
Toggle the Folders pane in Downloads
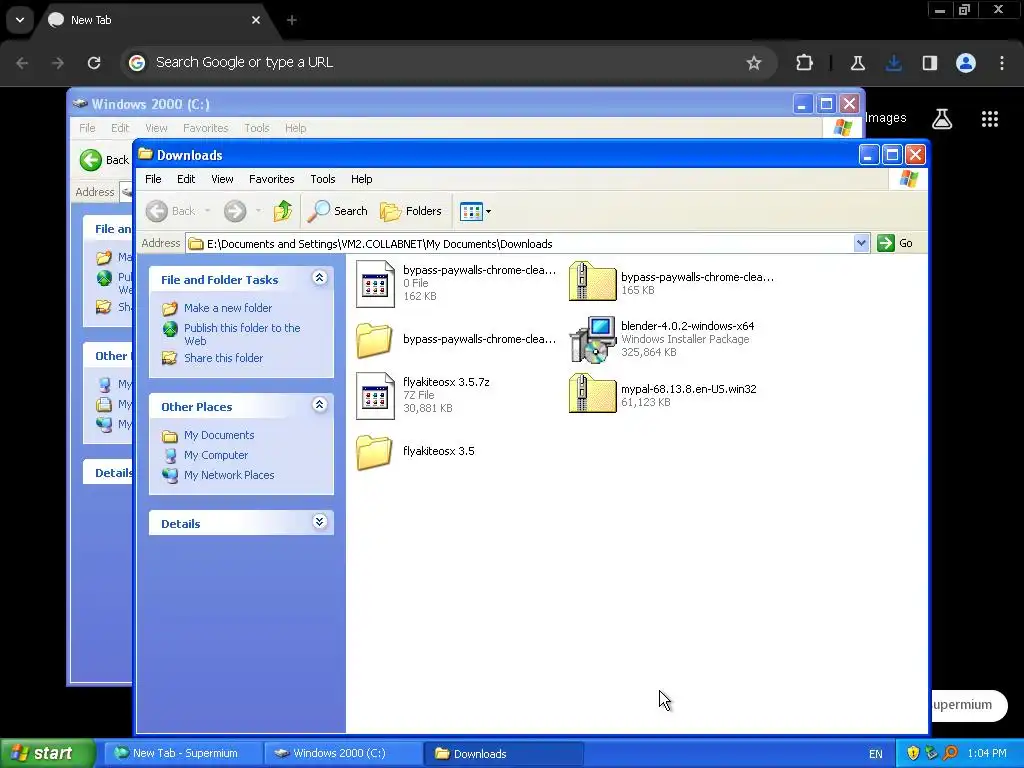411,211
